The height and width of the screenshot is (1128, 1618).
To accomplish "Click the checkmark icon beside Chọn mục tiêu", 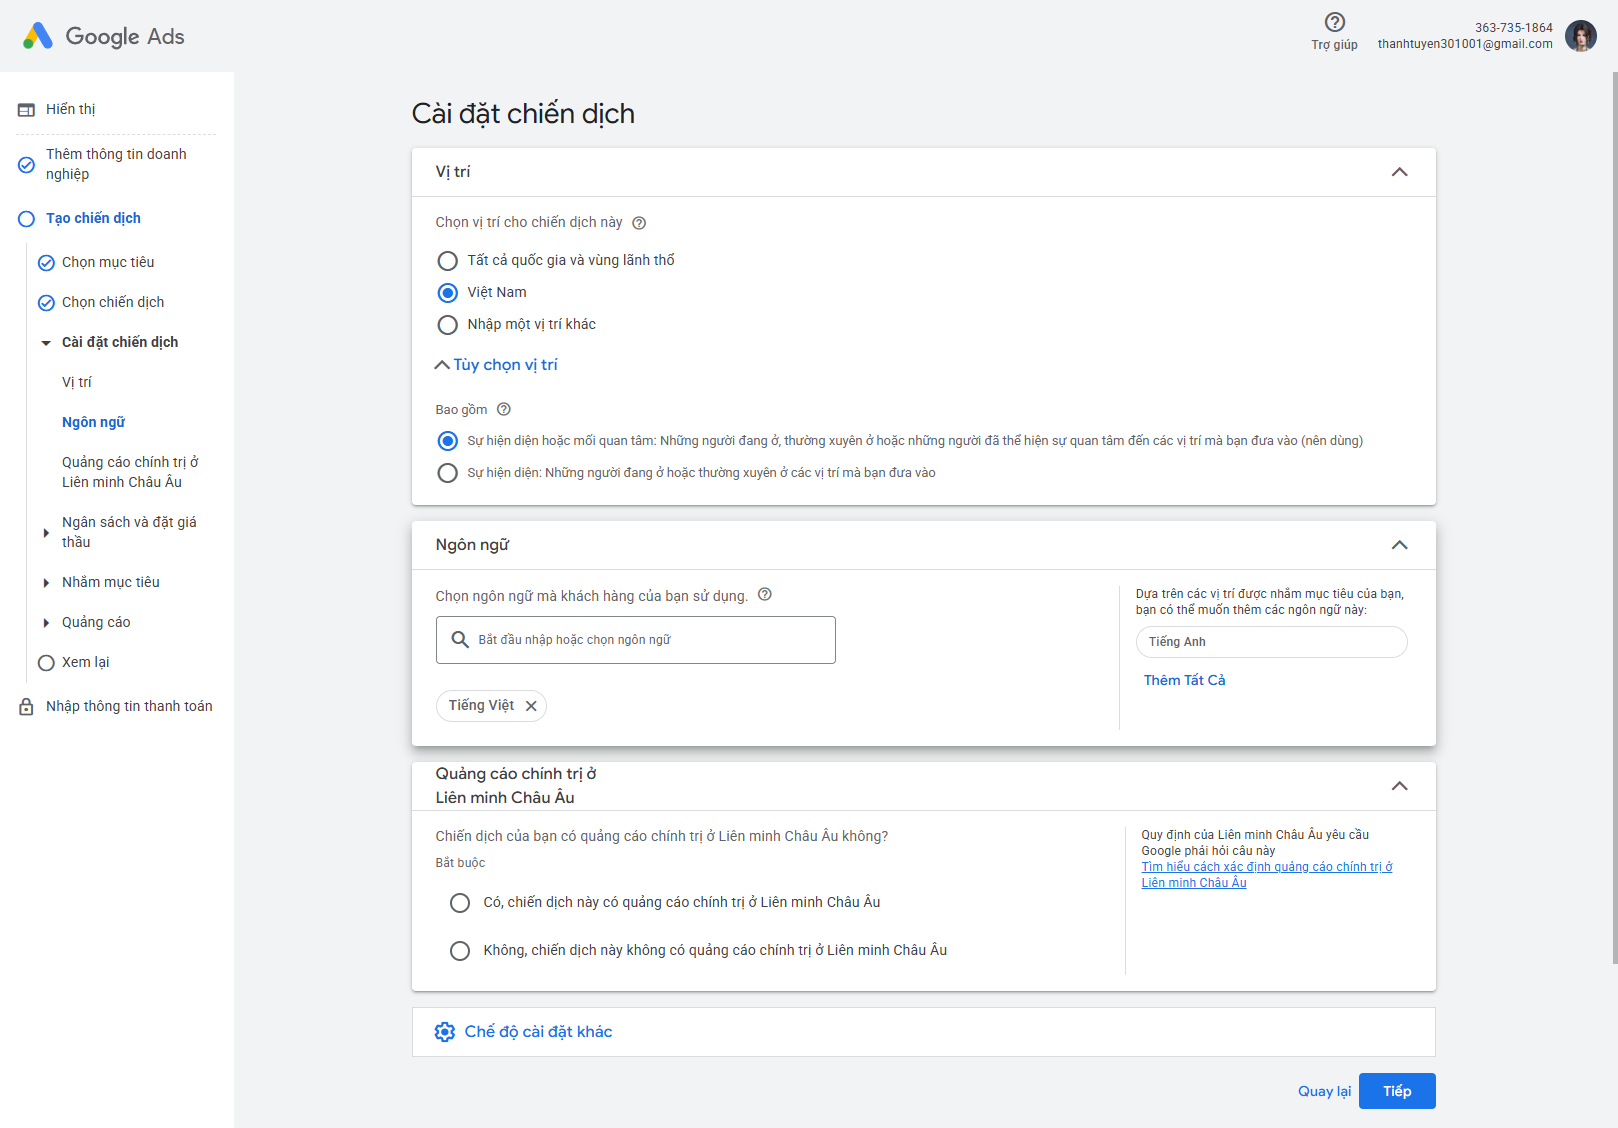I will pos(46,263).
